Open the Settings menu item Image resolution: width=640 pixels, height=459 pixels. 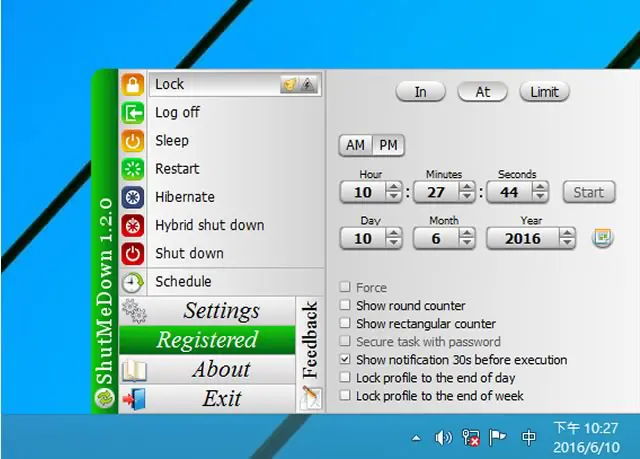(207, 310)
